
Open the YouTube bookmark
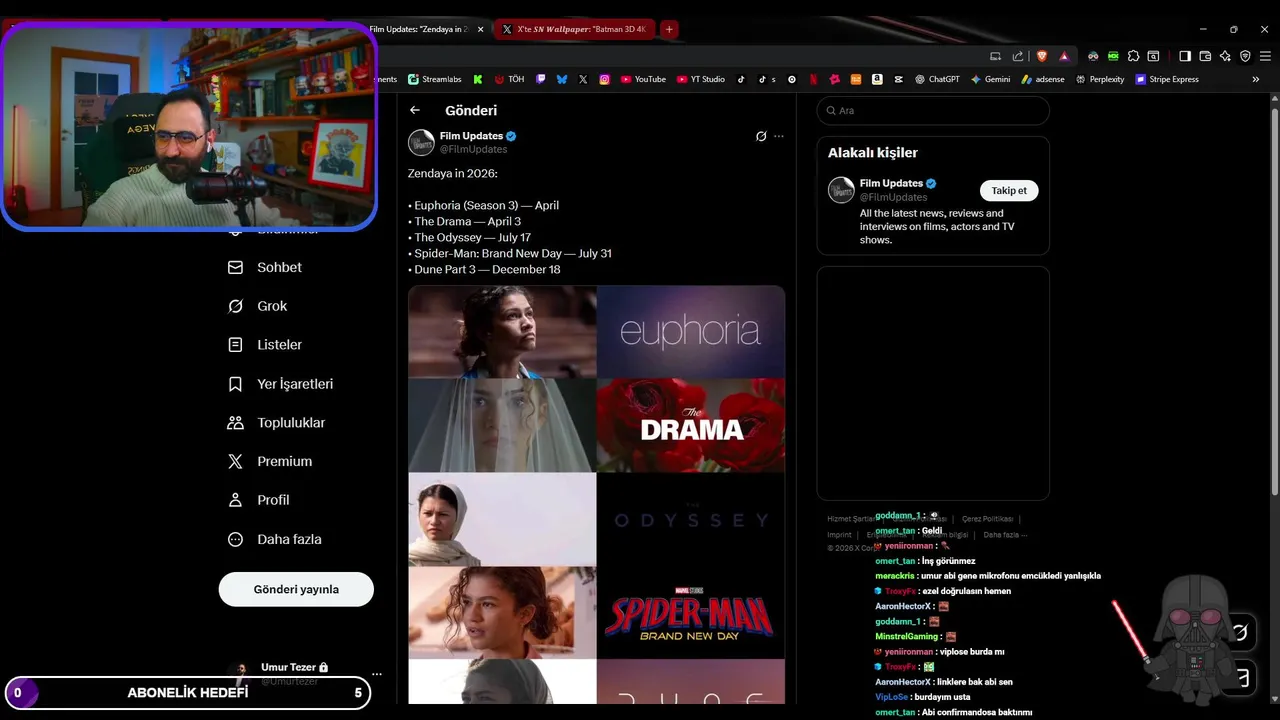[643, 79]
